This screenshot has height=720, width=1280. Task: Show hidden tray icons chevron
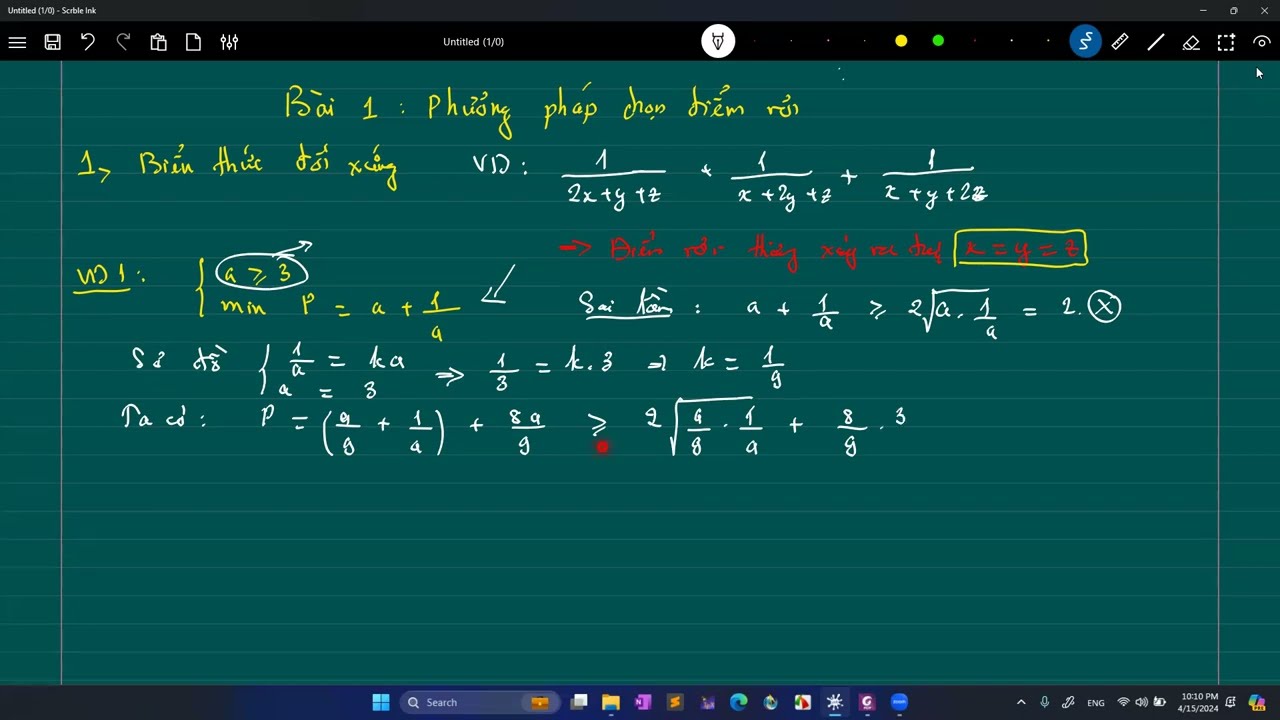pos(1021,702)
